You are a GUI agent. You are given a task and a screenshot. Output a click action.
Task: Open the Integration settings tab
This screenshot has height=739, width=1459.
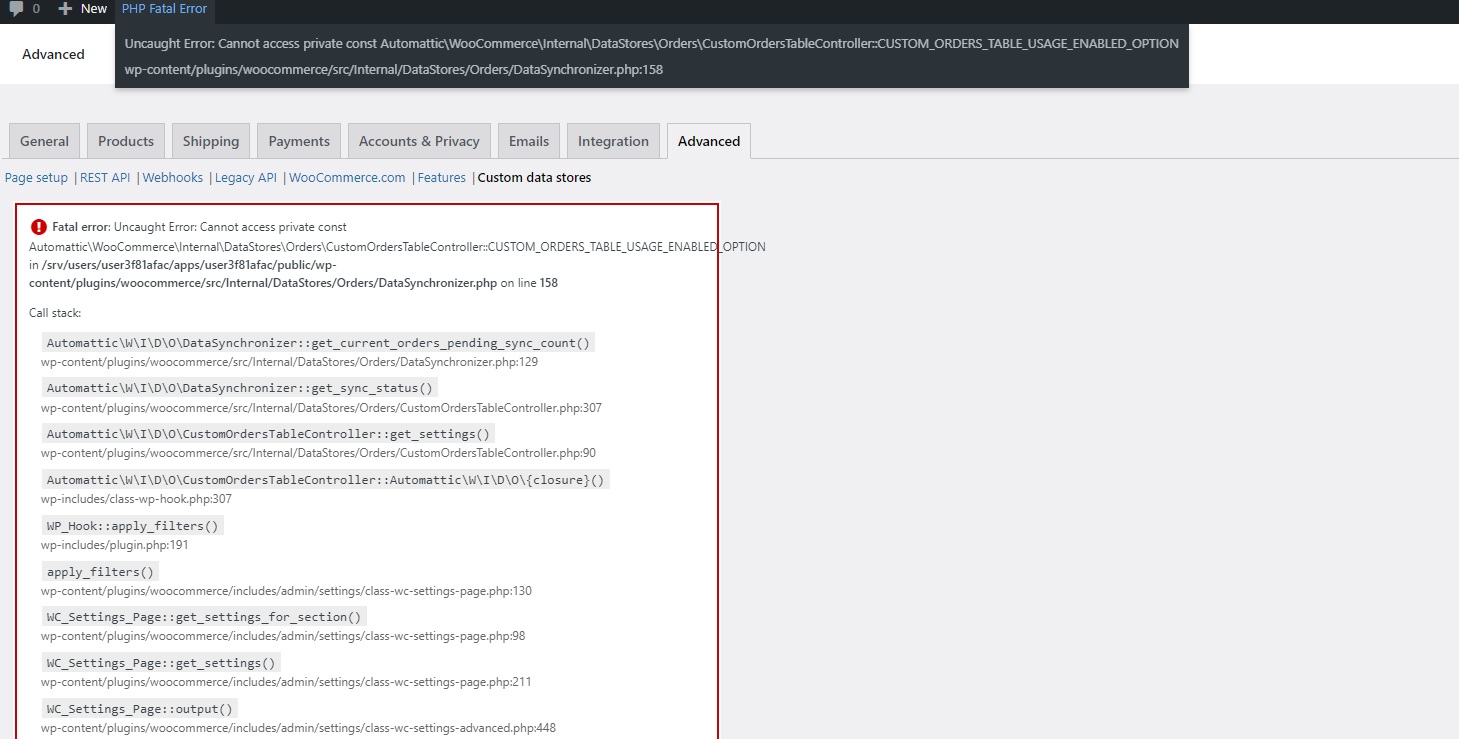613,141
